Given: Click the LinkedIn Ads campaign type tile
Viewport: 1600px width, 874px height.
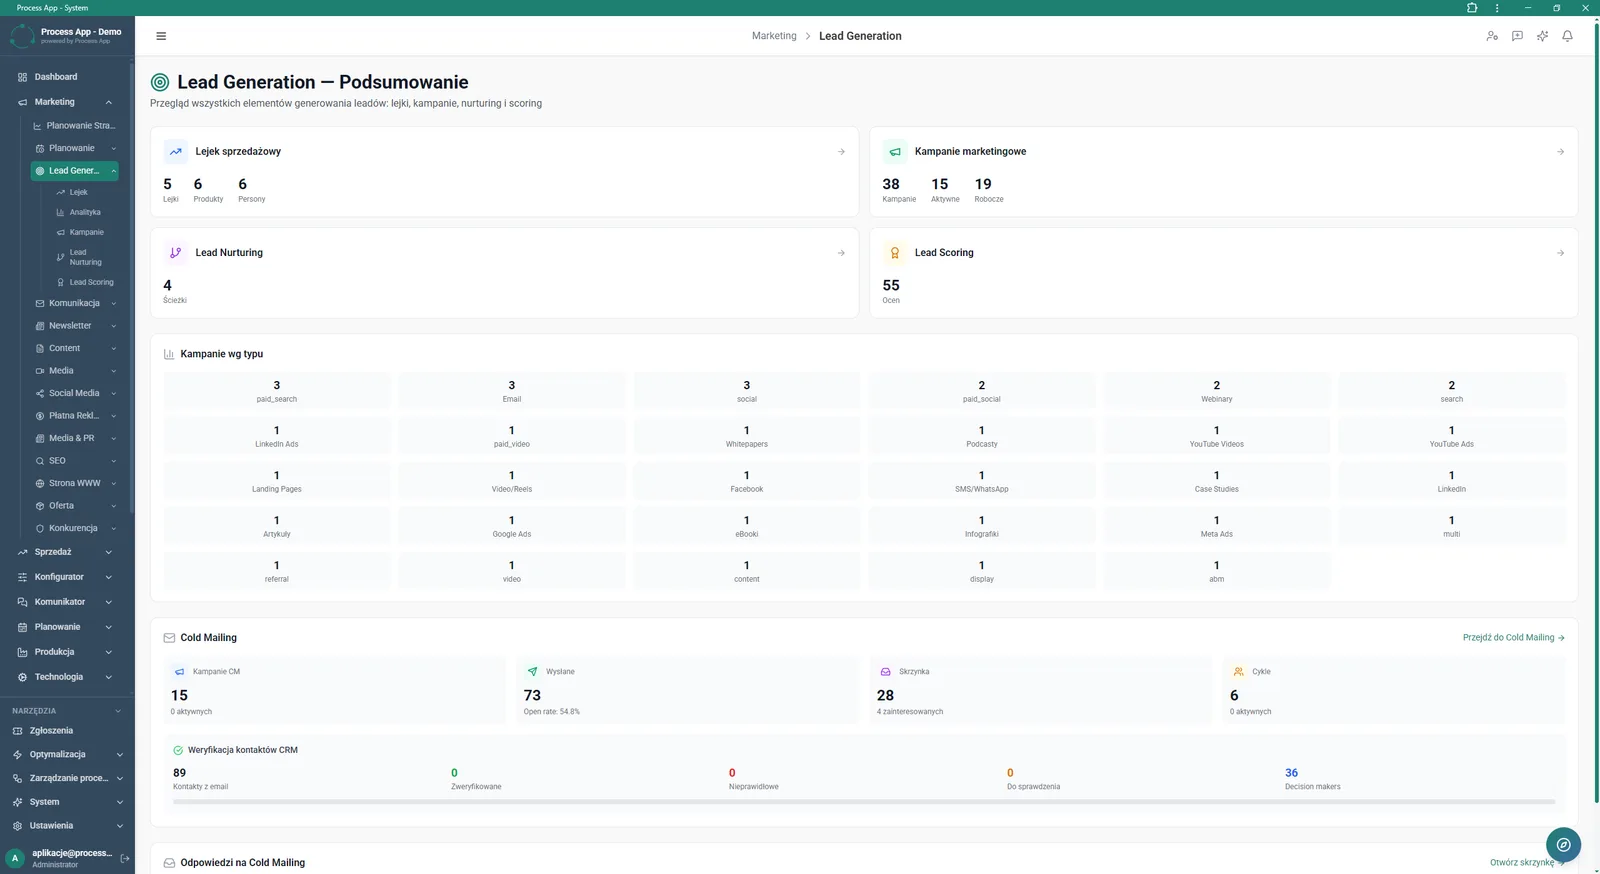Looking at the screenshot, I should pyautogui.click(x=277, y=436).
